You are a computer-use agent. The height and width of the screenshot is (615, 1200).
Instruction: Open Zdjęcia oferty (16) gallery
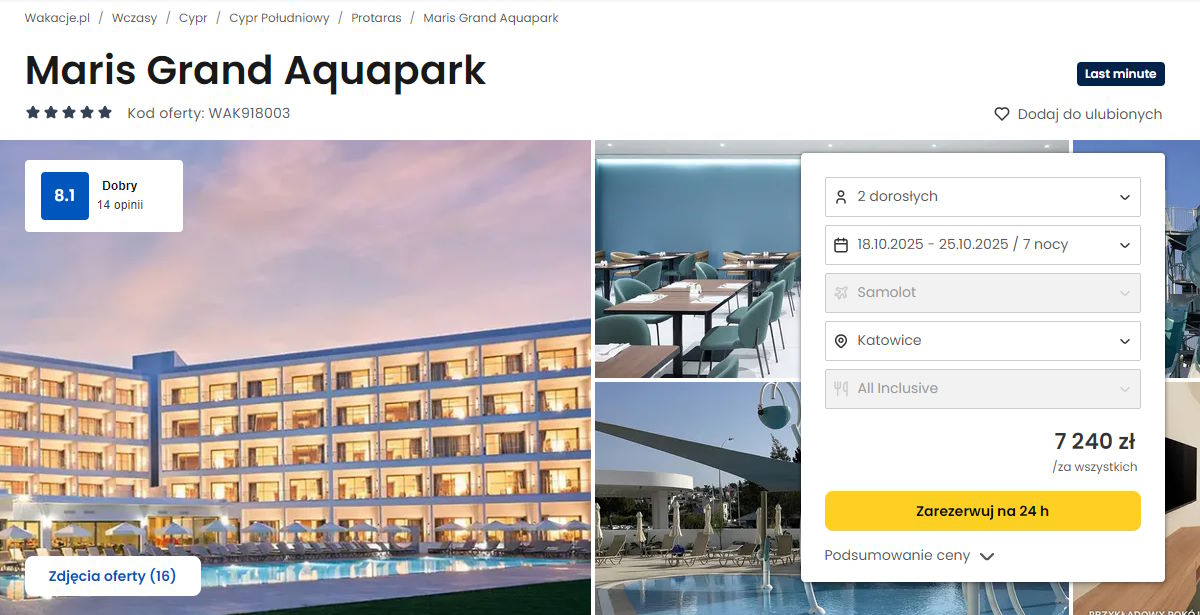[x=112, y=576]
